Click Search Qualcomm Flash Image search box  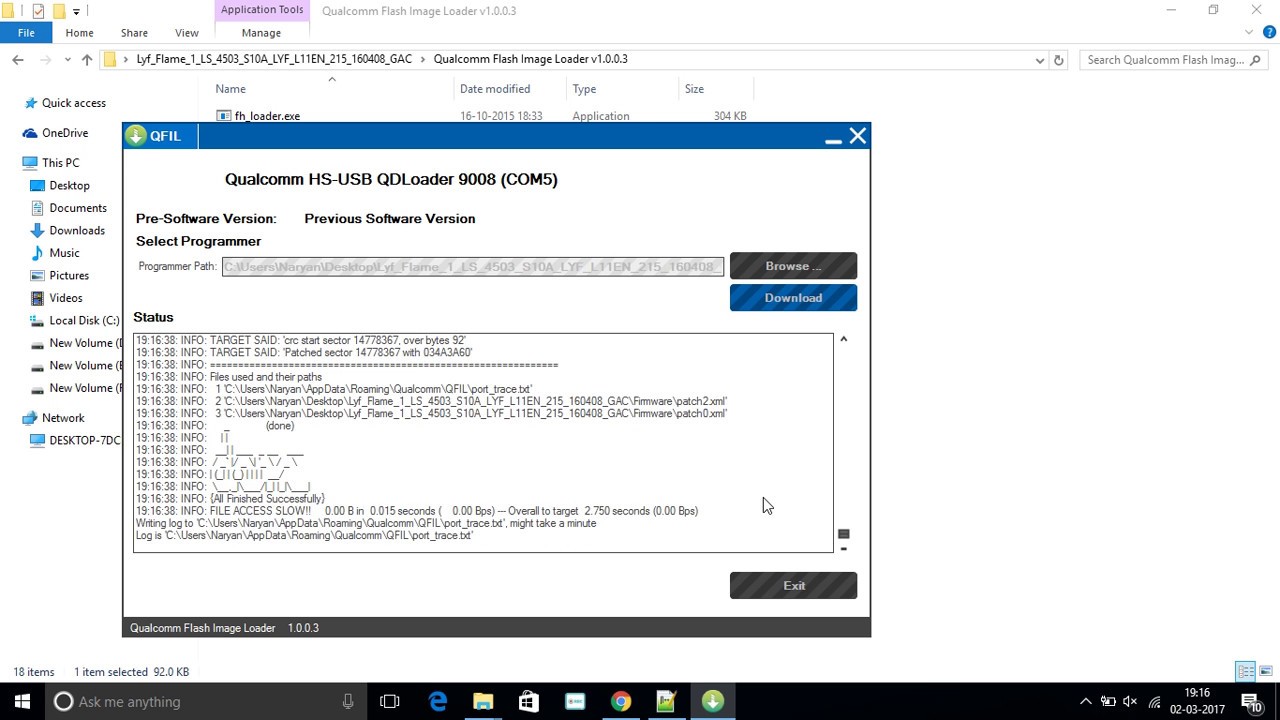pyautogui.click(x=1175, y=60)
